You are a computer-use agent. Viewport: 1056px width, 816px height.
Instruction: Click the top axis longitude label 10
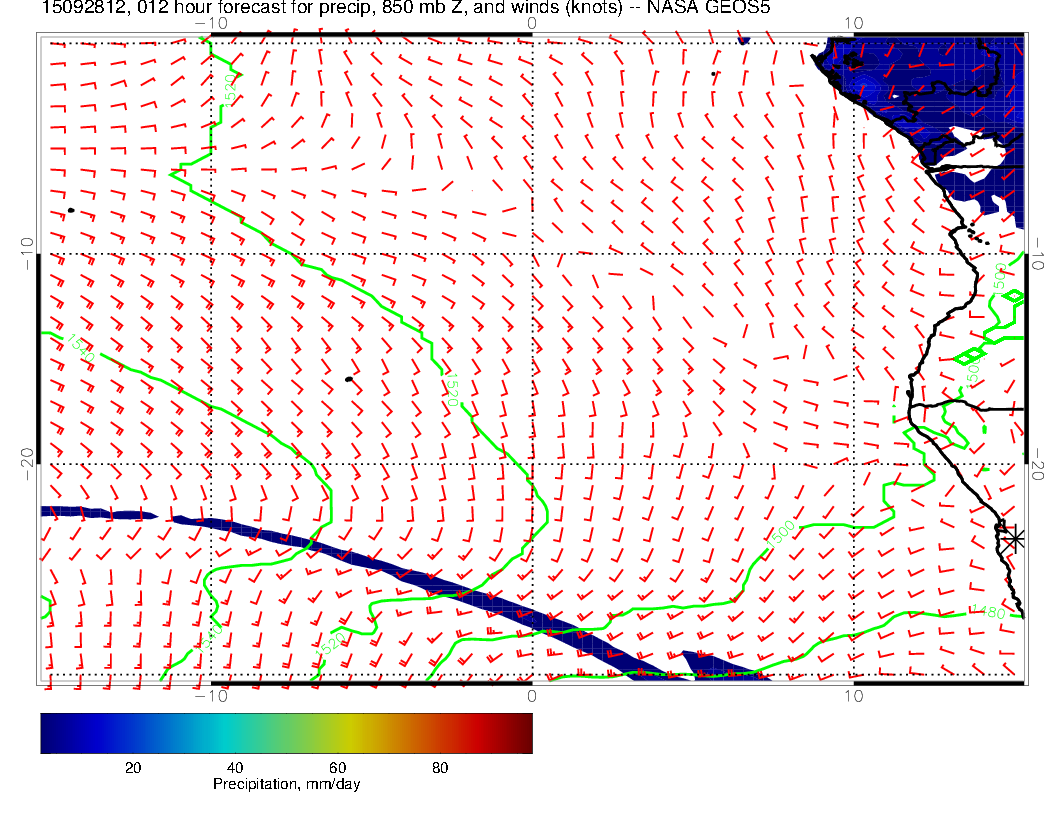pos(853,22)
